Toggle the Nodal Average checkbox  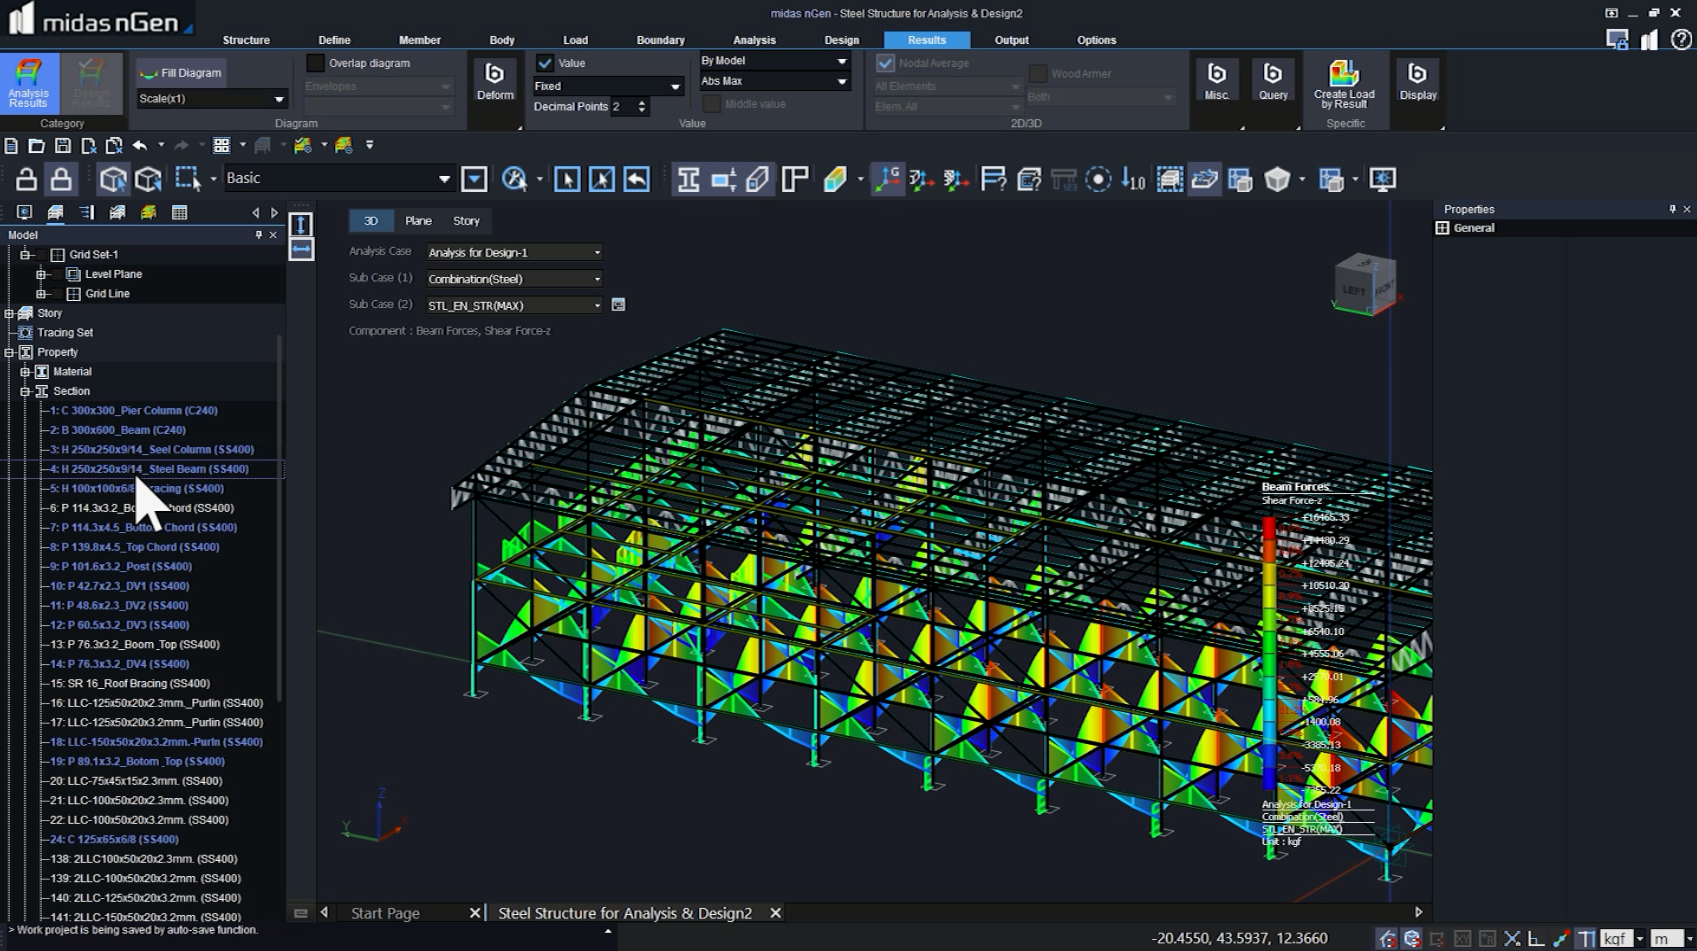click(885, 63)
